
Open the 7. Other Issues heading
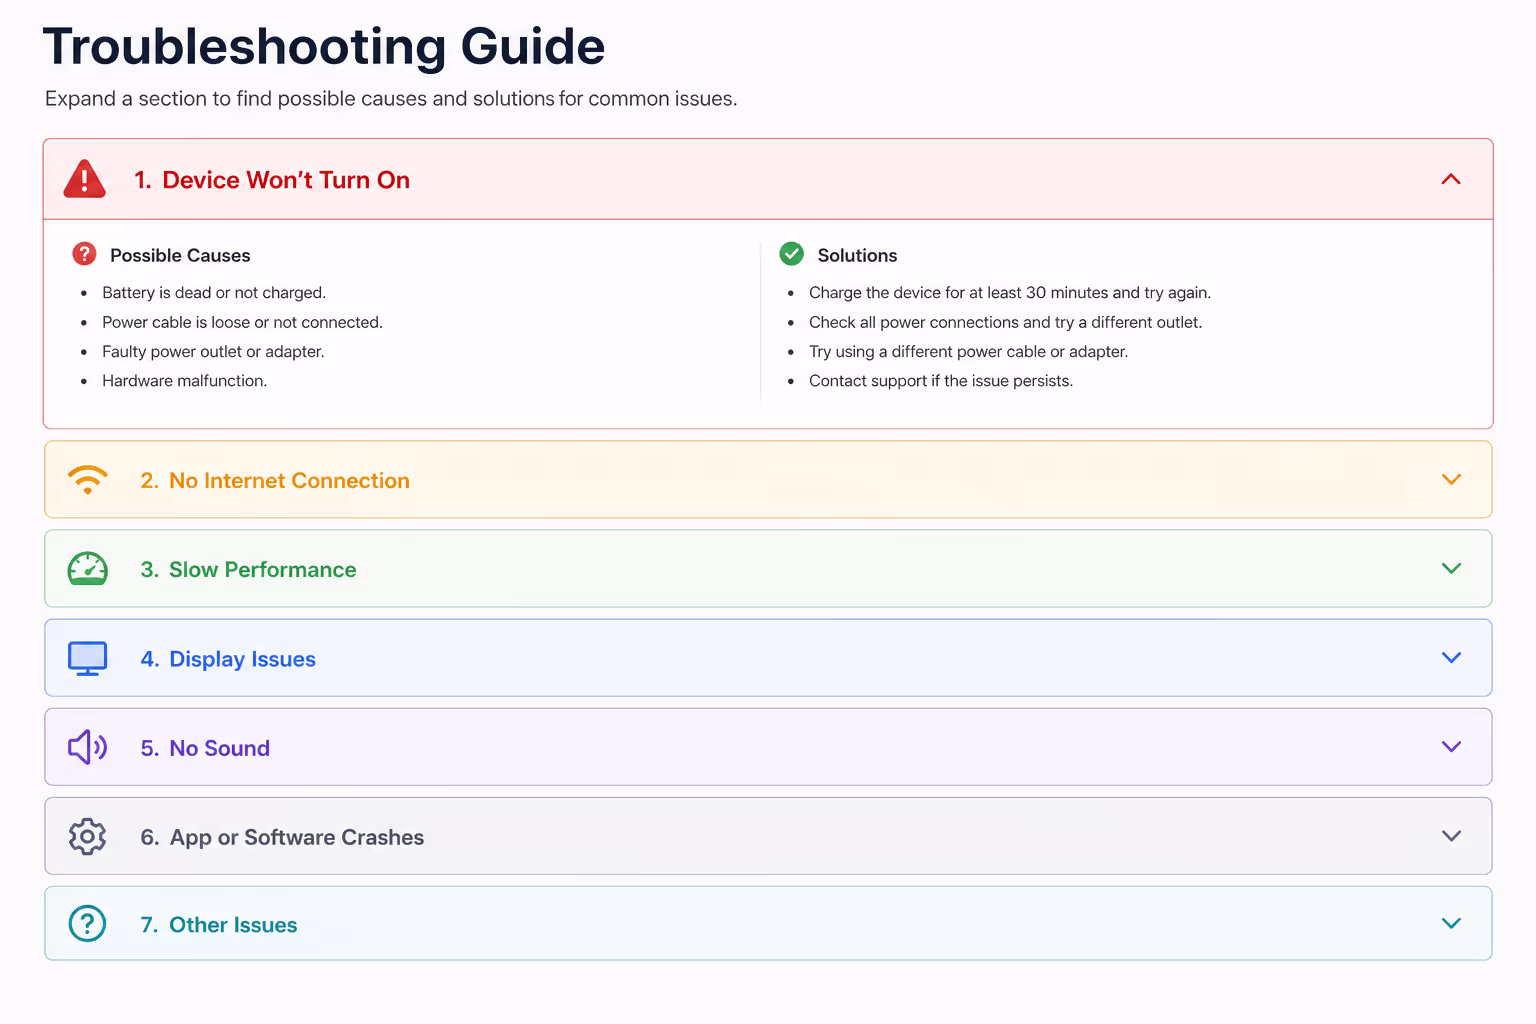pyautogui.click(x=219, y=925)
